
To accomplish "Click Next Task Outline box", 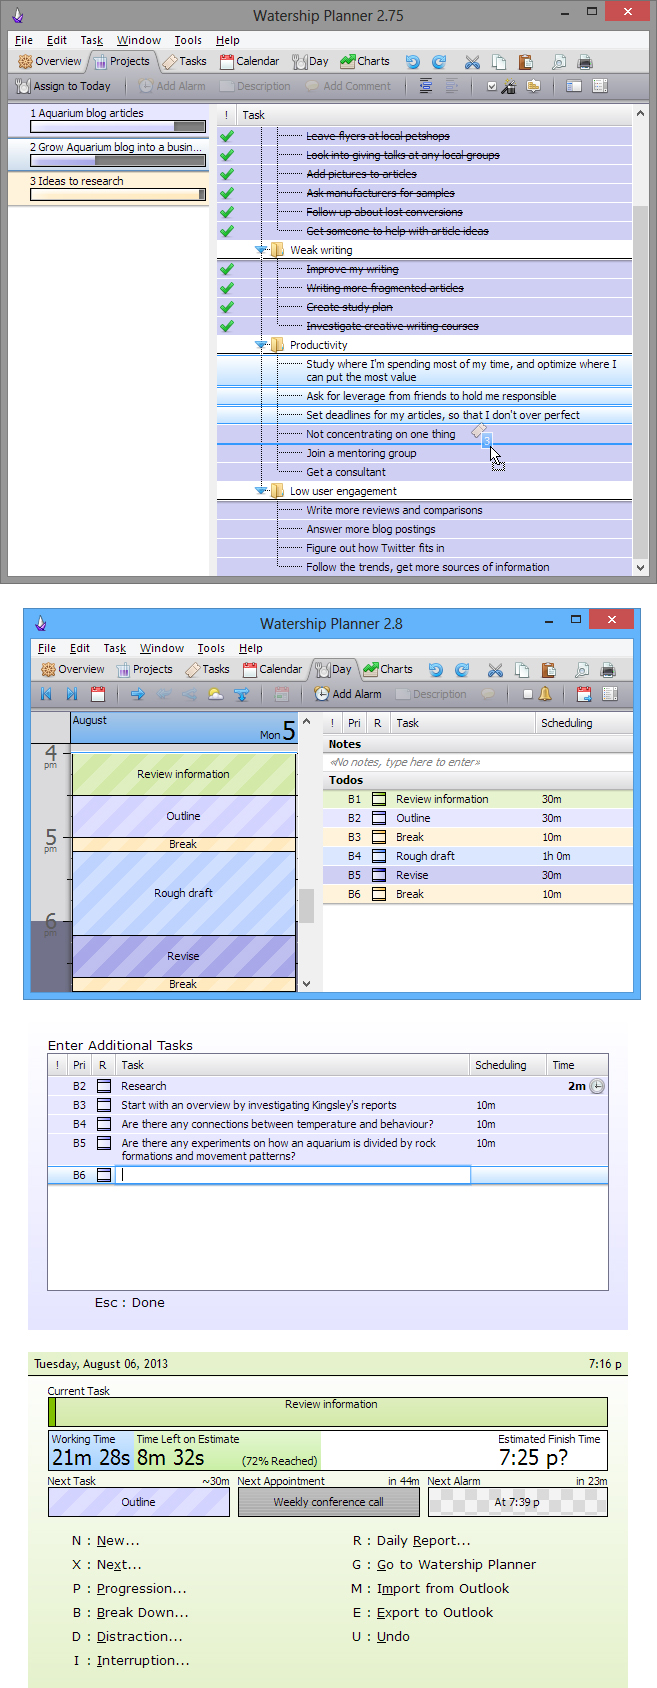I will tap(139, 1502).
